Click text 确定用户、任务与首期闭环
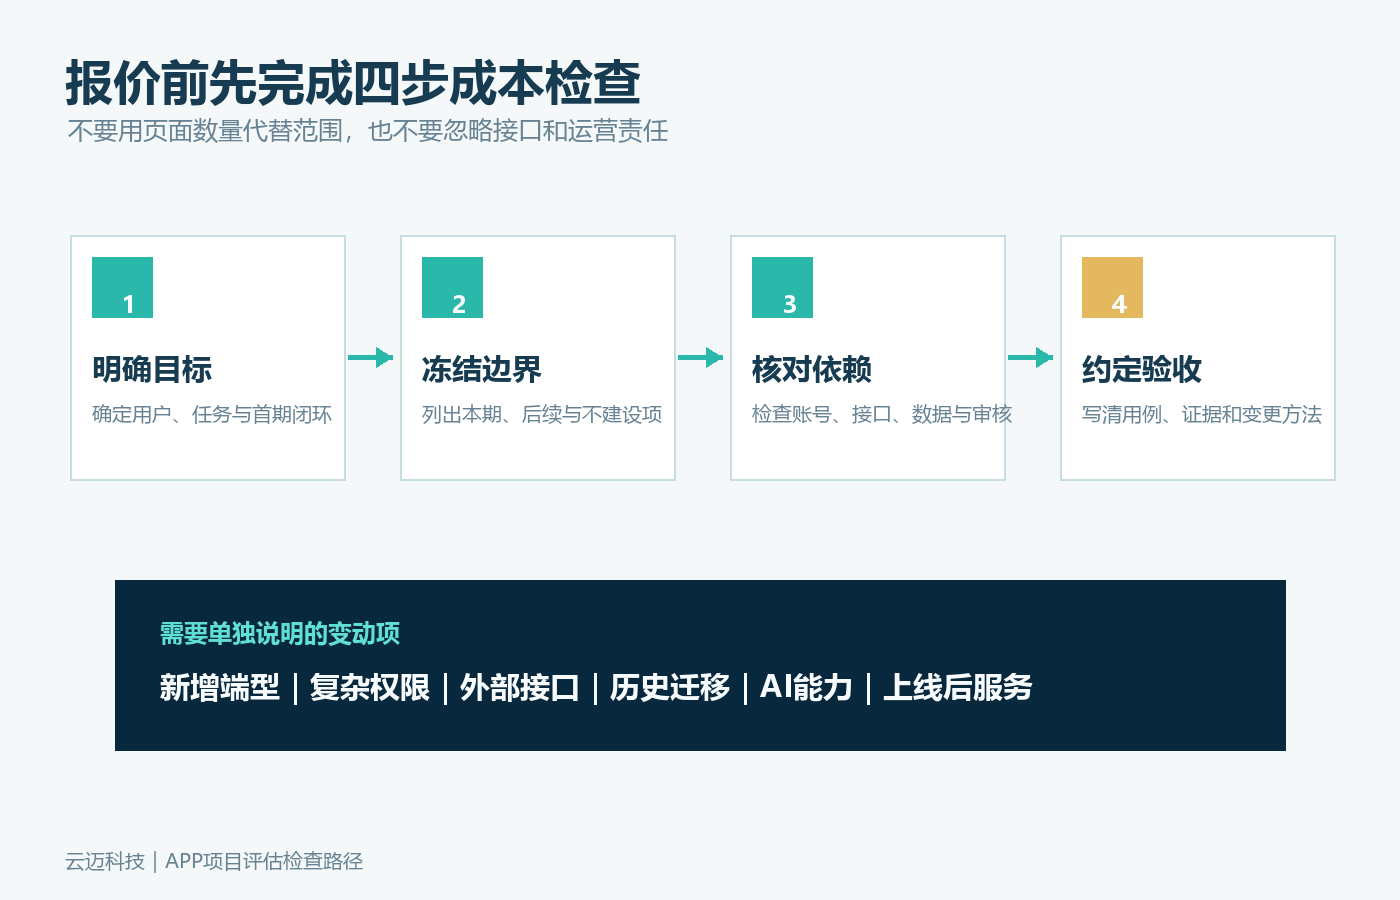The height and width of the screenshot is (900, 1400). pos(212,414)
